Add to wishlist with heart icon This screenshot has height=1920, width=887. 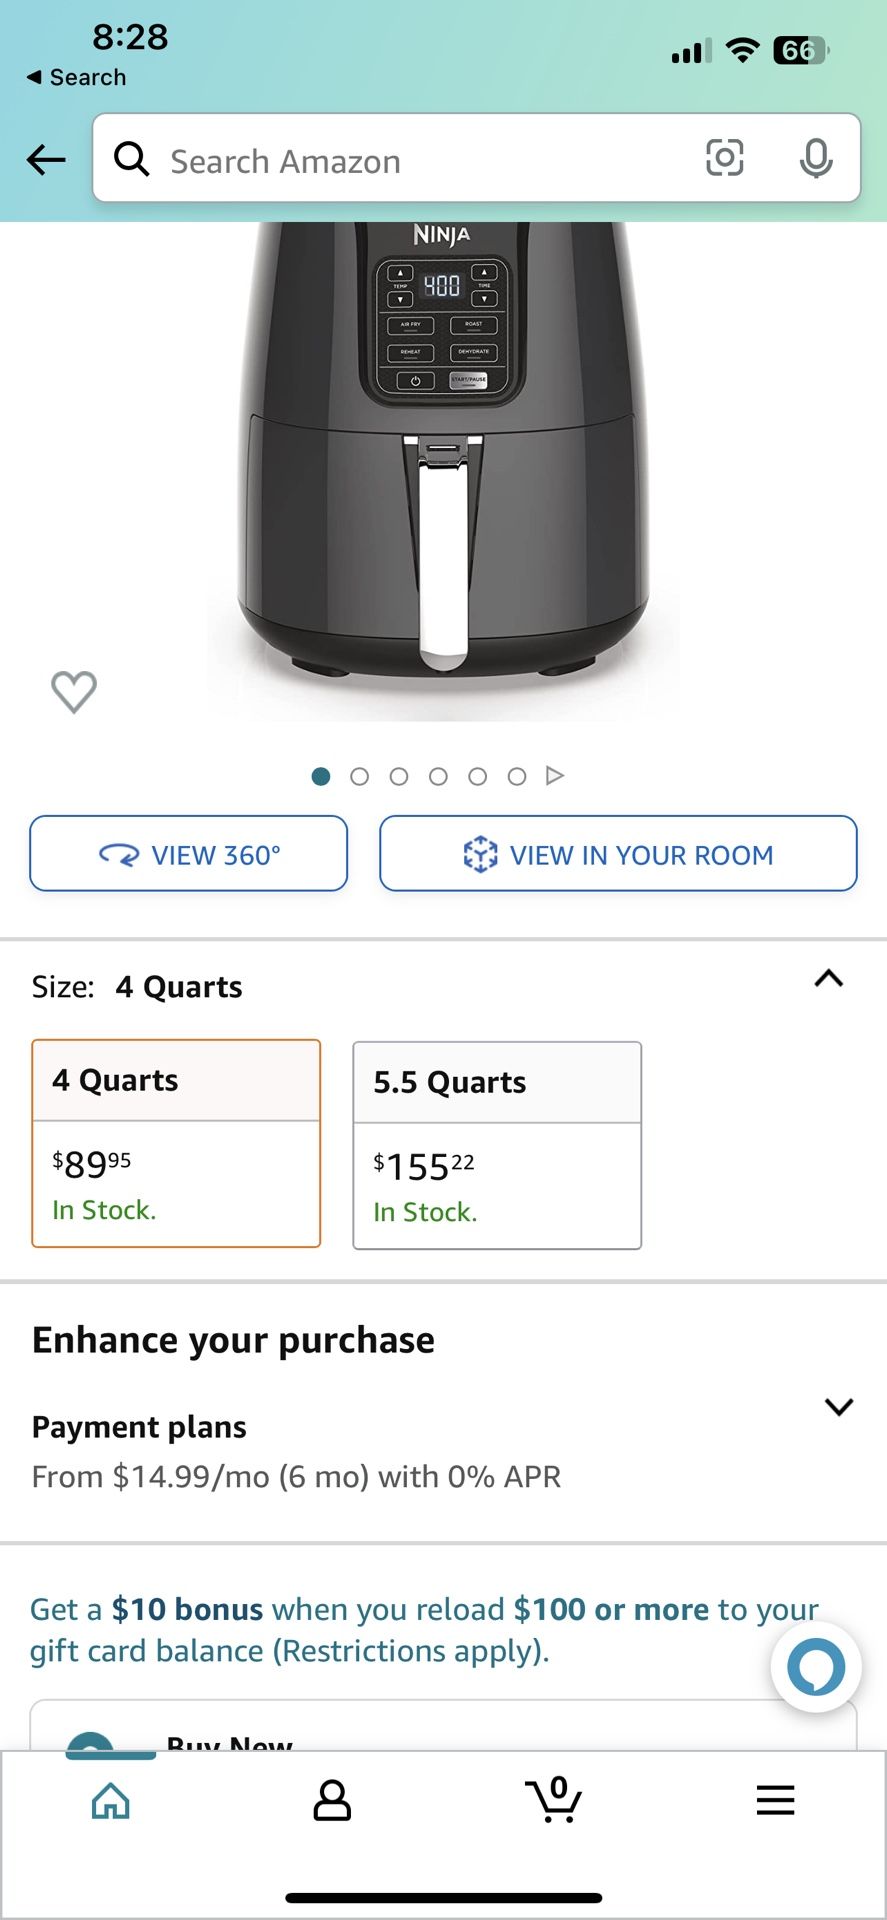point(74,691)
